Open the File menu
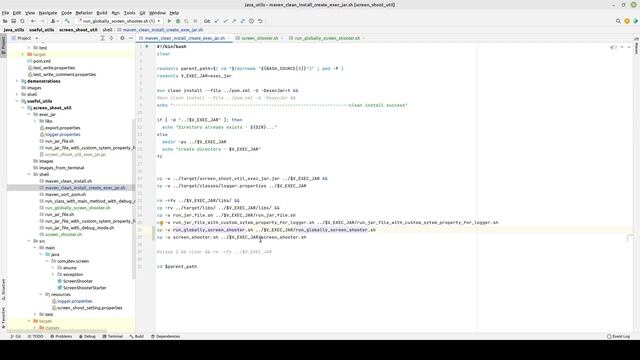Screen dimensions: 640x360 [x=5, y=13]
